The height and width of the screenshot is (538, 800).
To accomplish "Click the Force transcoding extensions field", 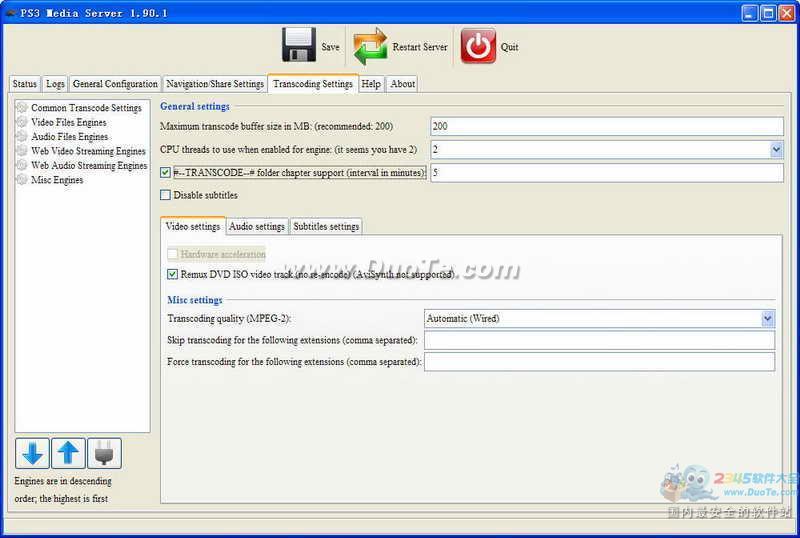I will coord(599,361).
